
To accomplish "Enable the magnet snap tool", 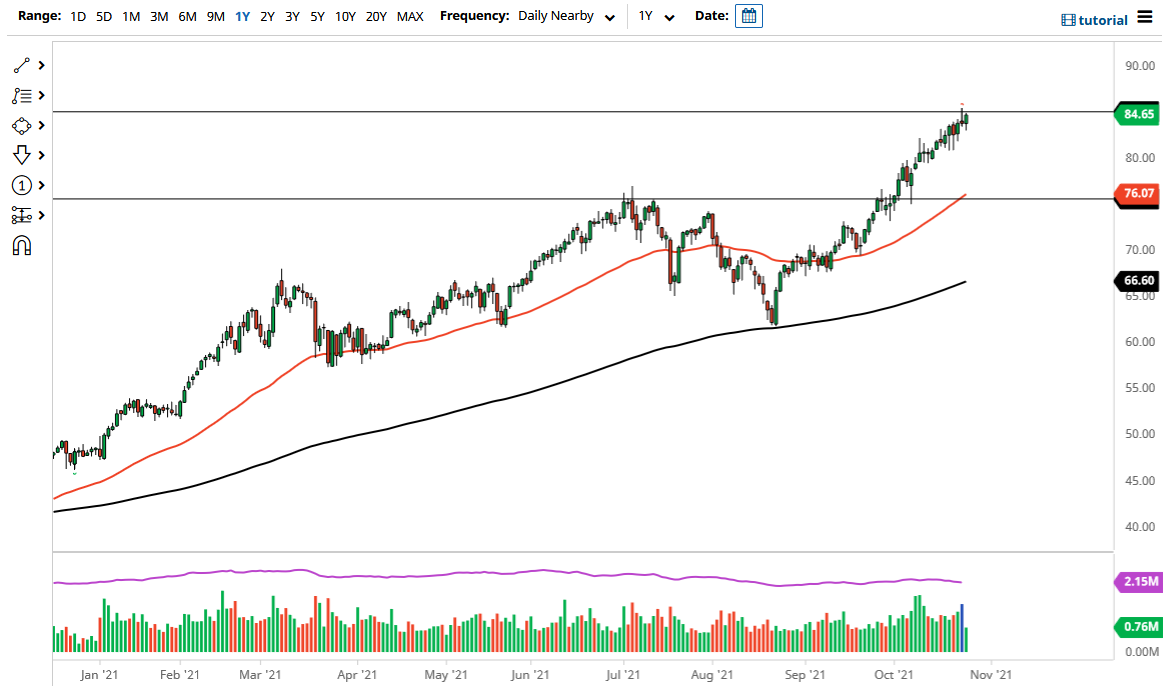I will 21,245.
